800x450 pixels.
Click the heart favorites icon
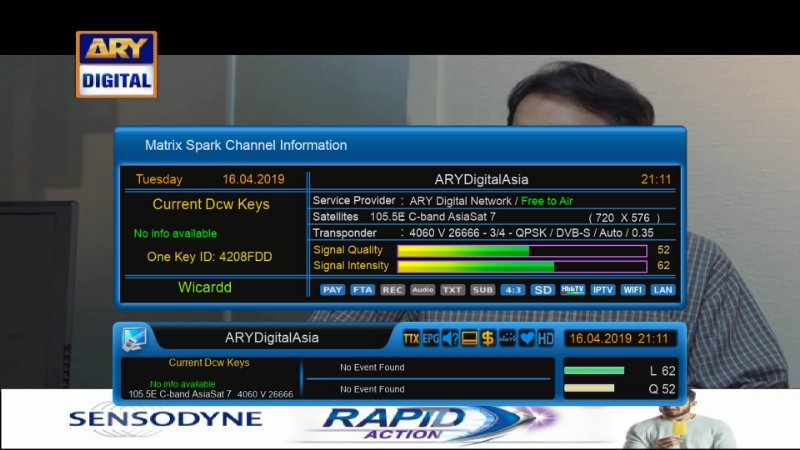point(527,338)
